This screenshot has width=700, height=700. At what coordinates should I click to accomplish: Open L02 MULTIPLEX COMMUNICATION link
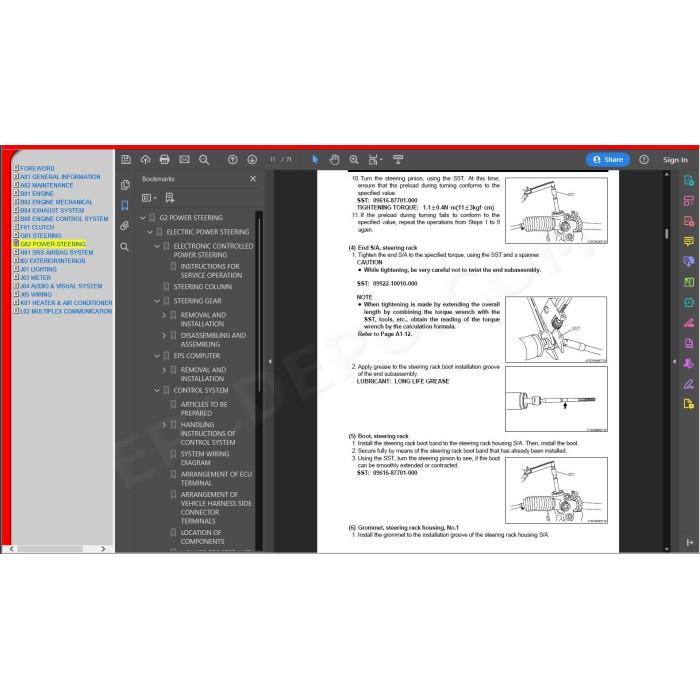coord(66,311)
